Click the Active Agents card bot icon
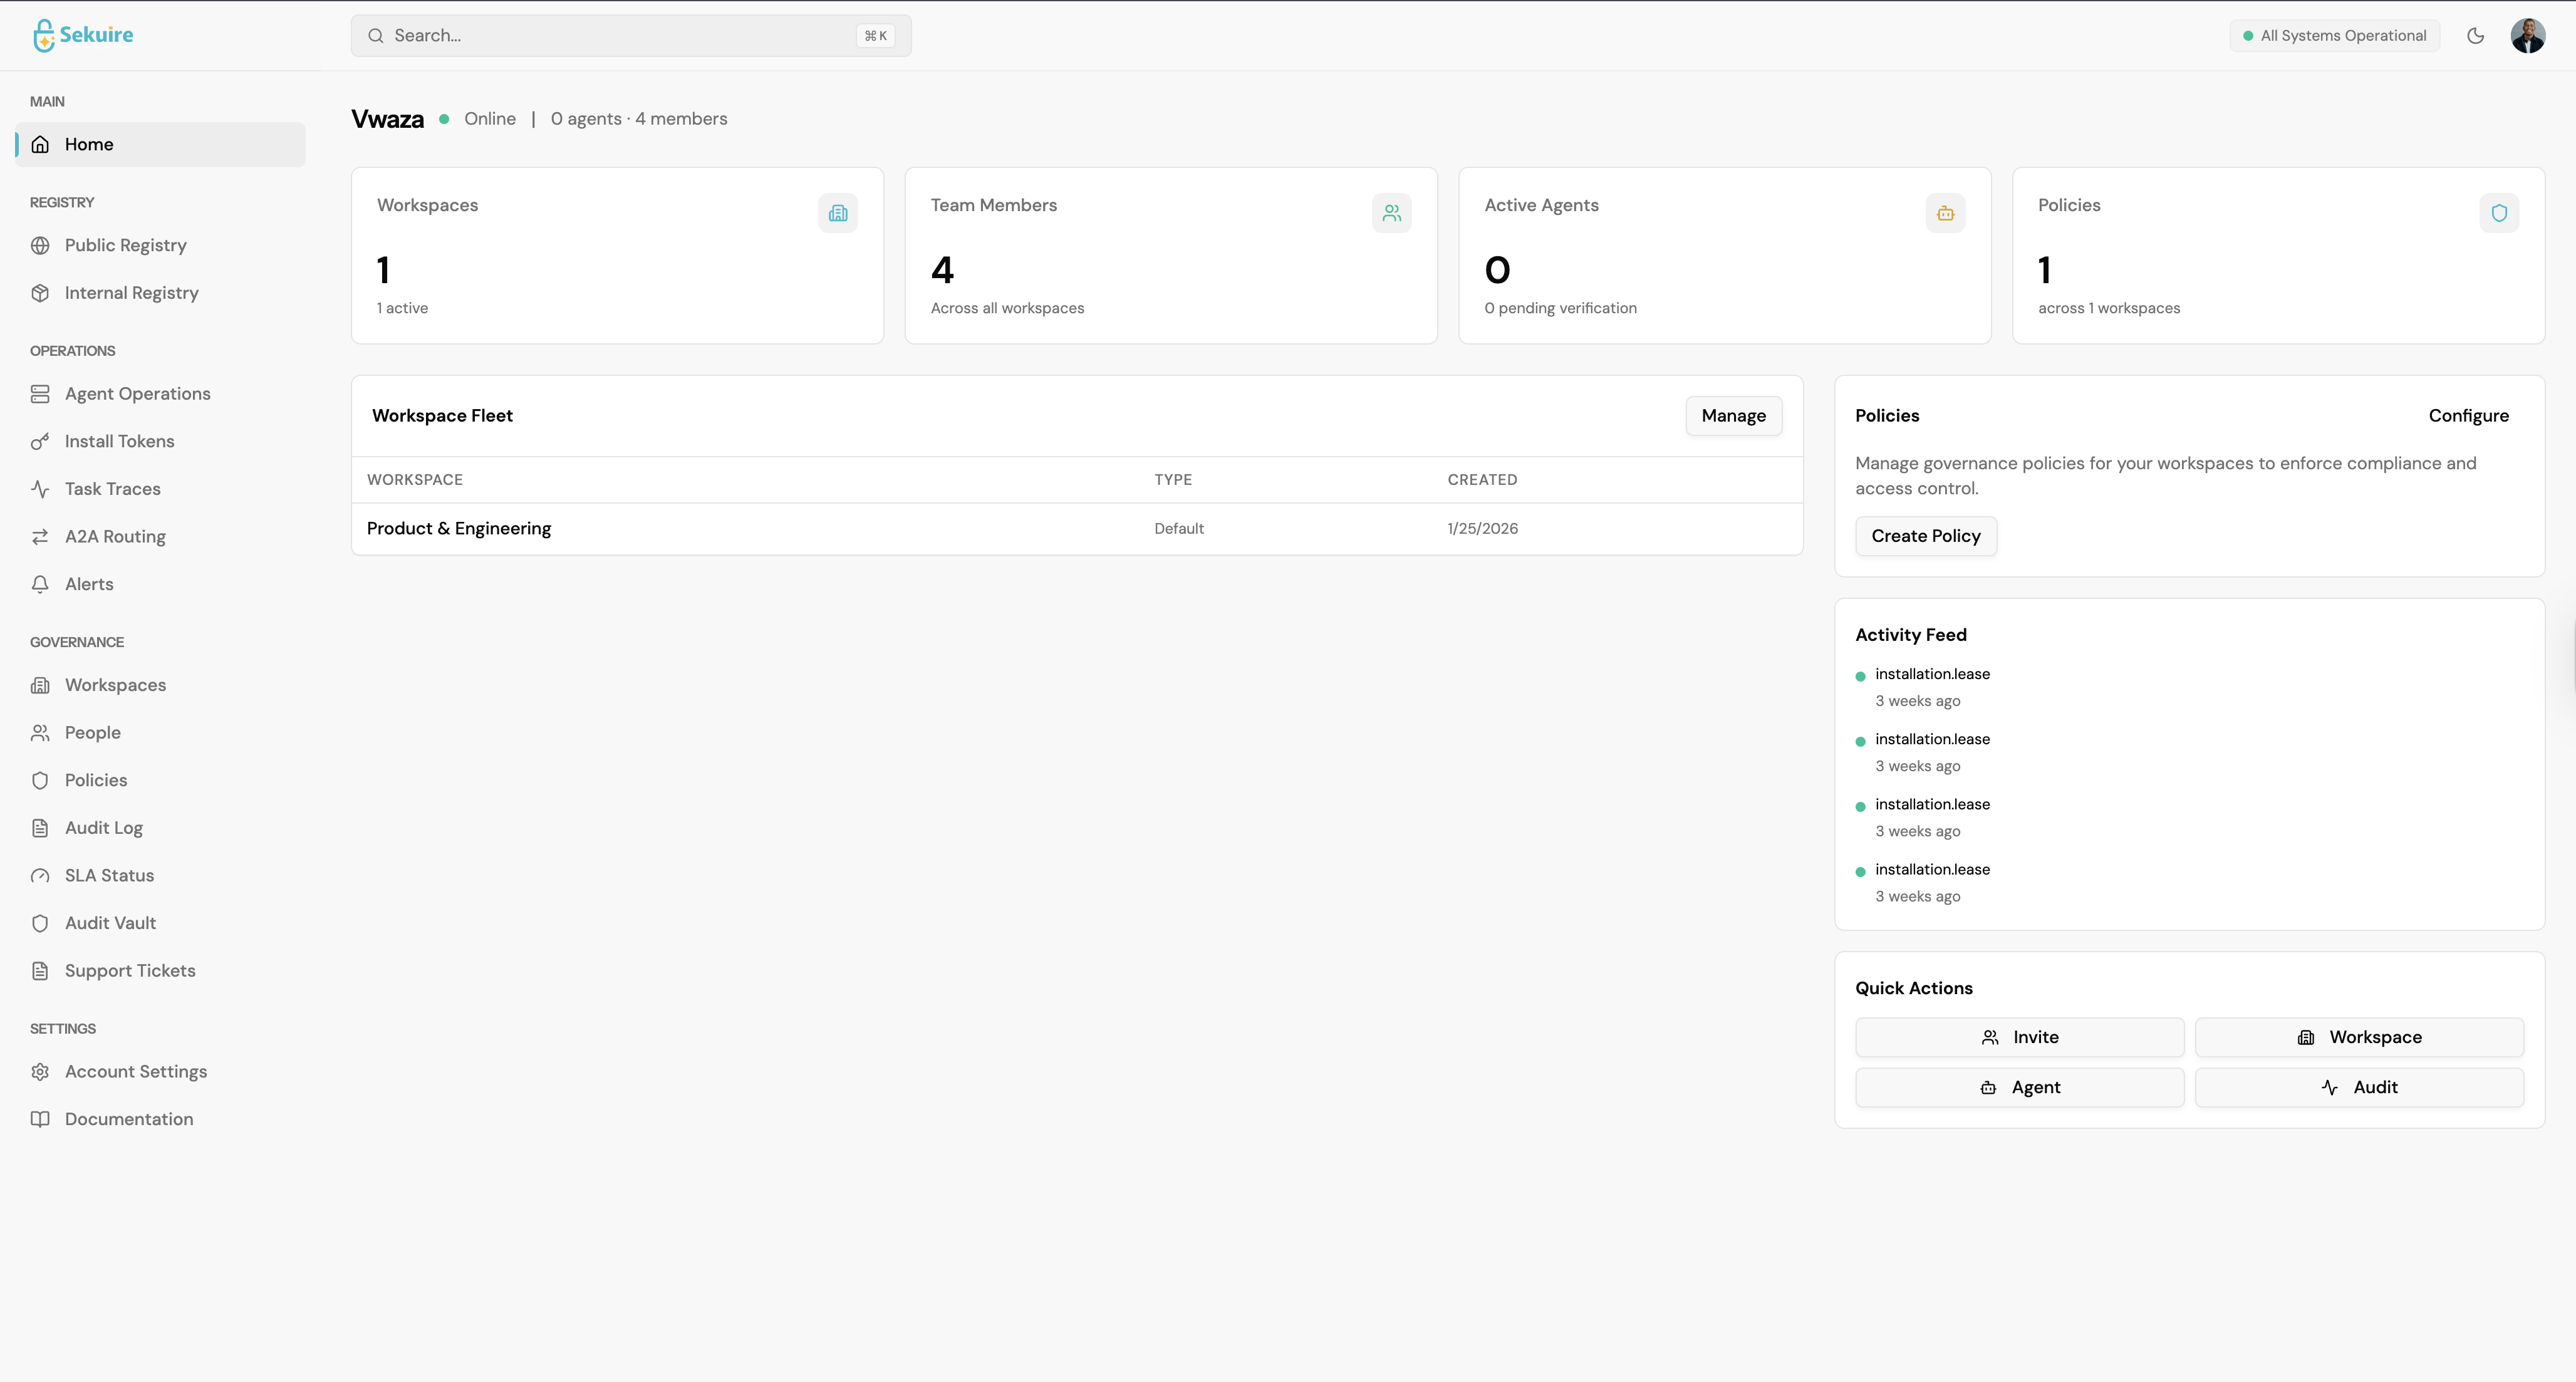 1945,213
